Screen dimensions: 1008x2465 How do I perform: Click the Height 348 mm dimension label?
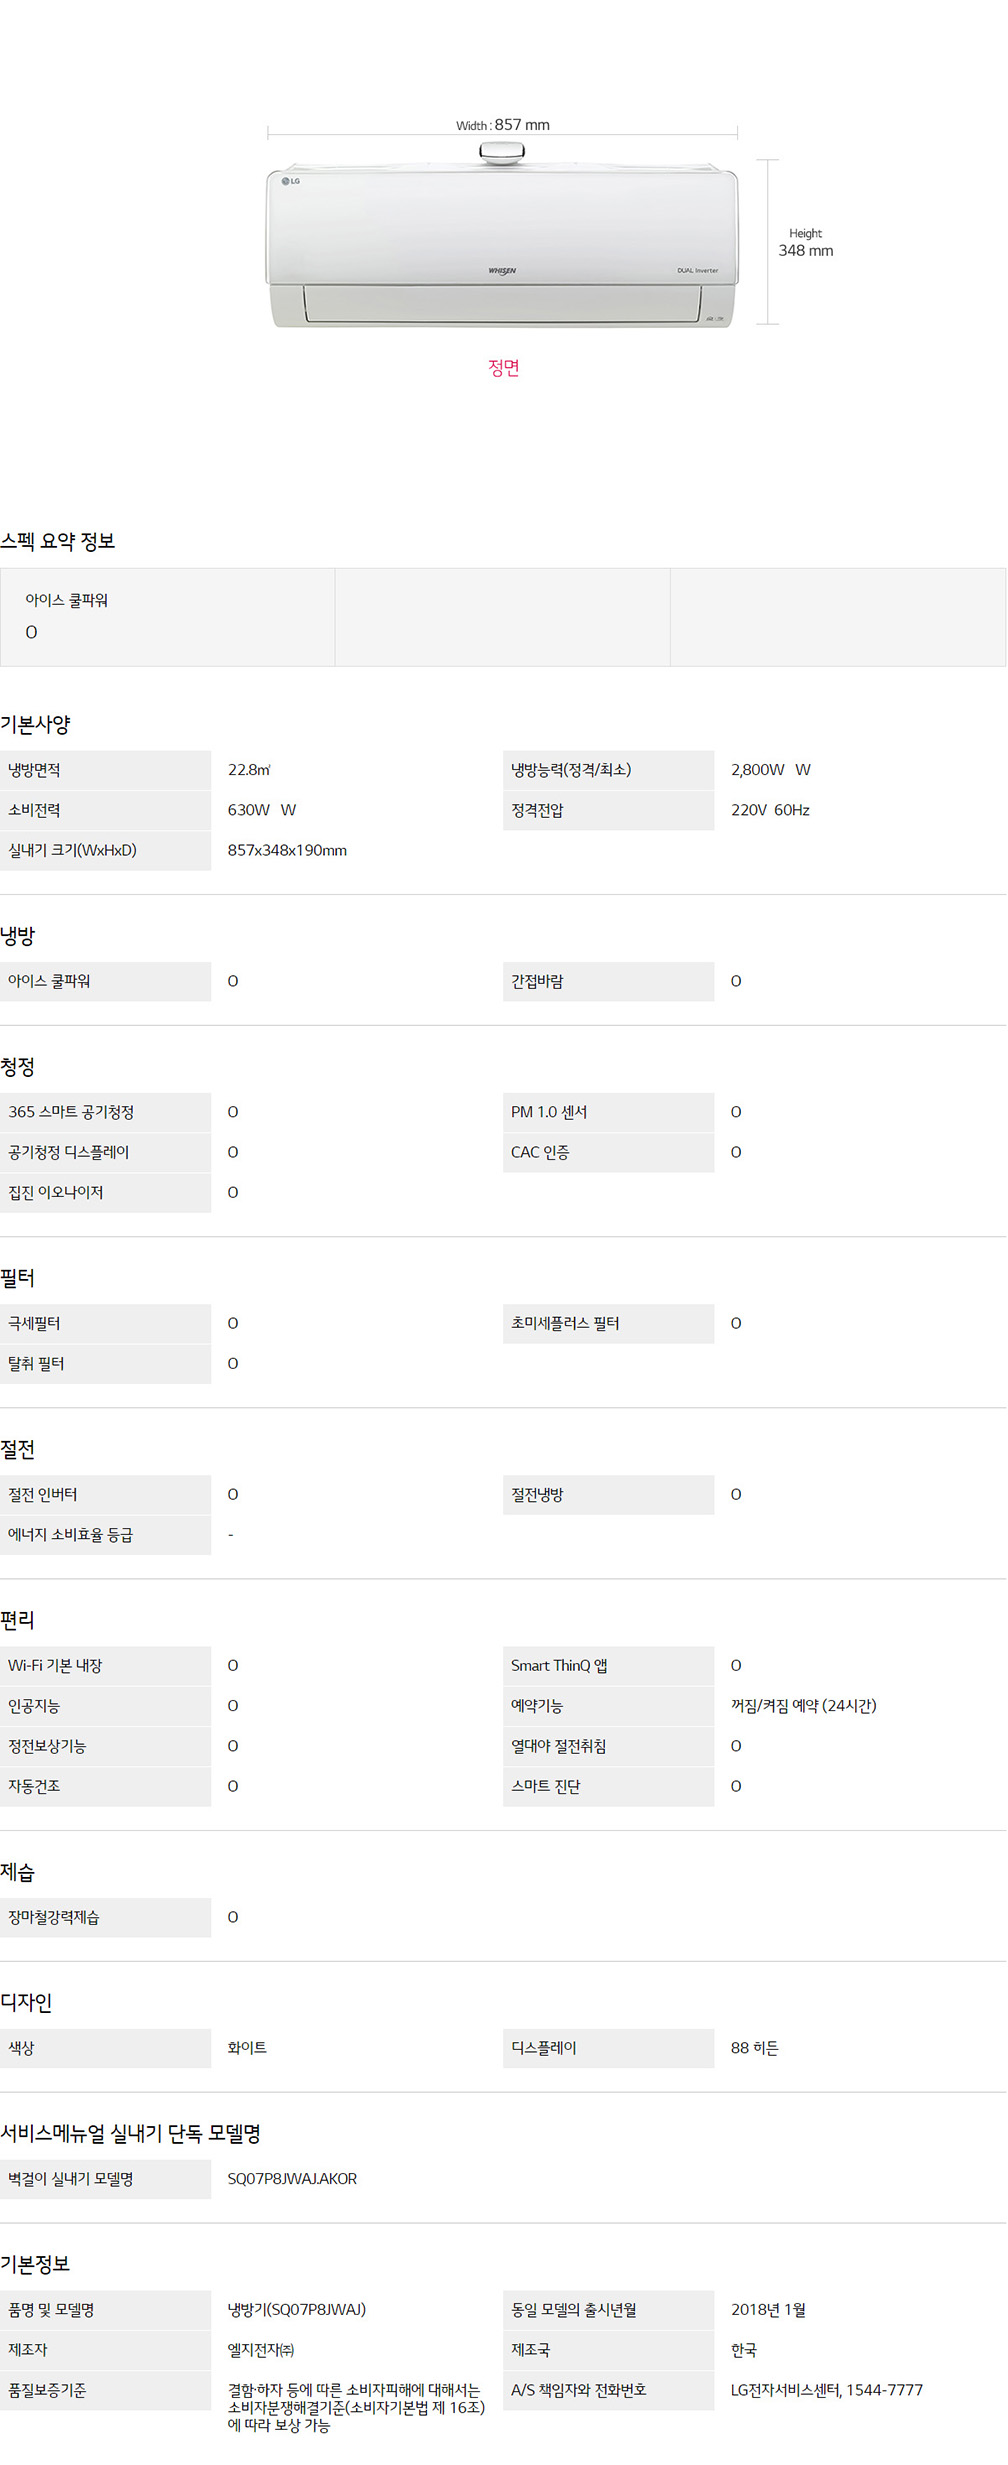pyautogui.click(x=806, y=242)
